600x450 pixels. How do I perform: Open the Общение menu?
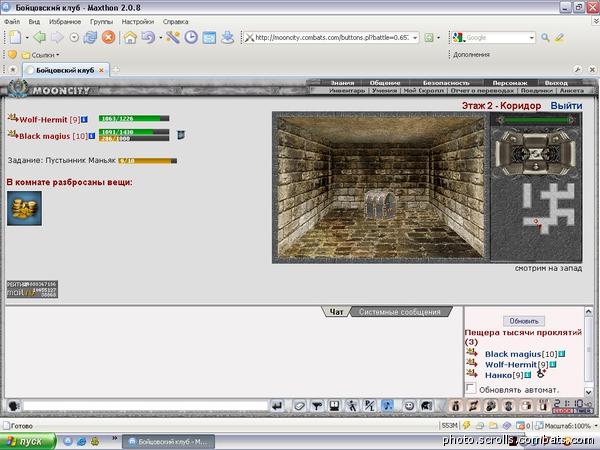(x=385, y=83)
